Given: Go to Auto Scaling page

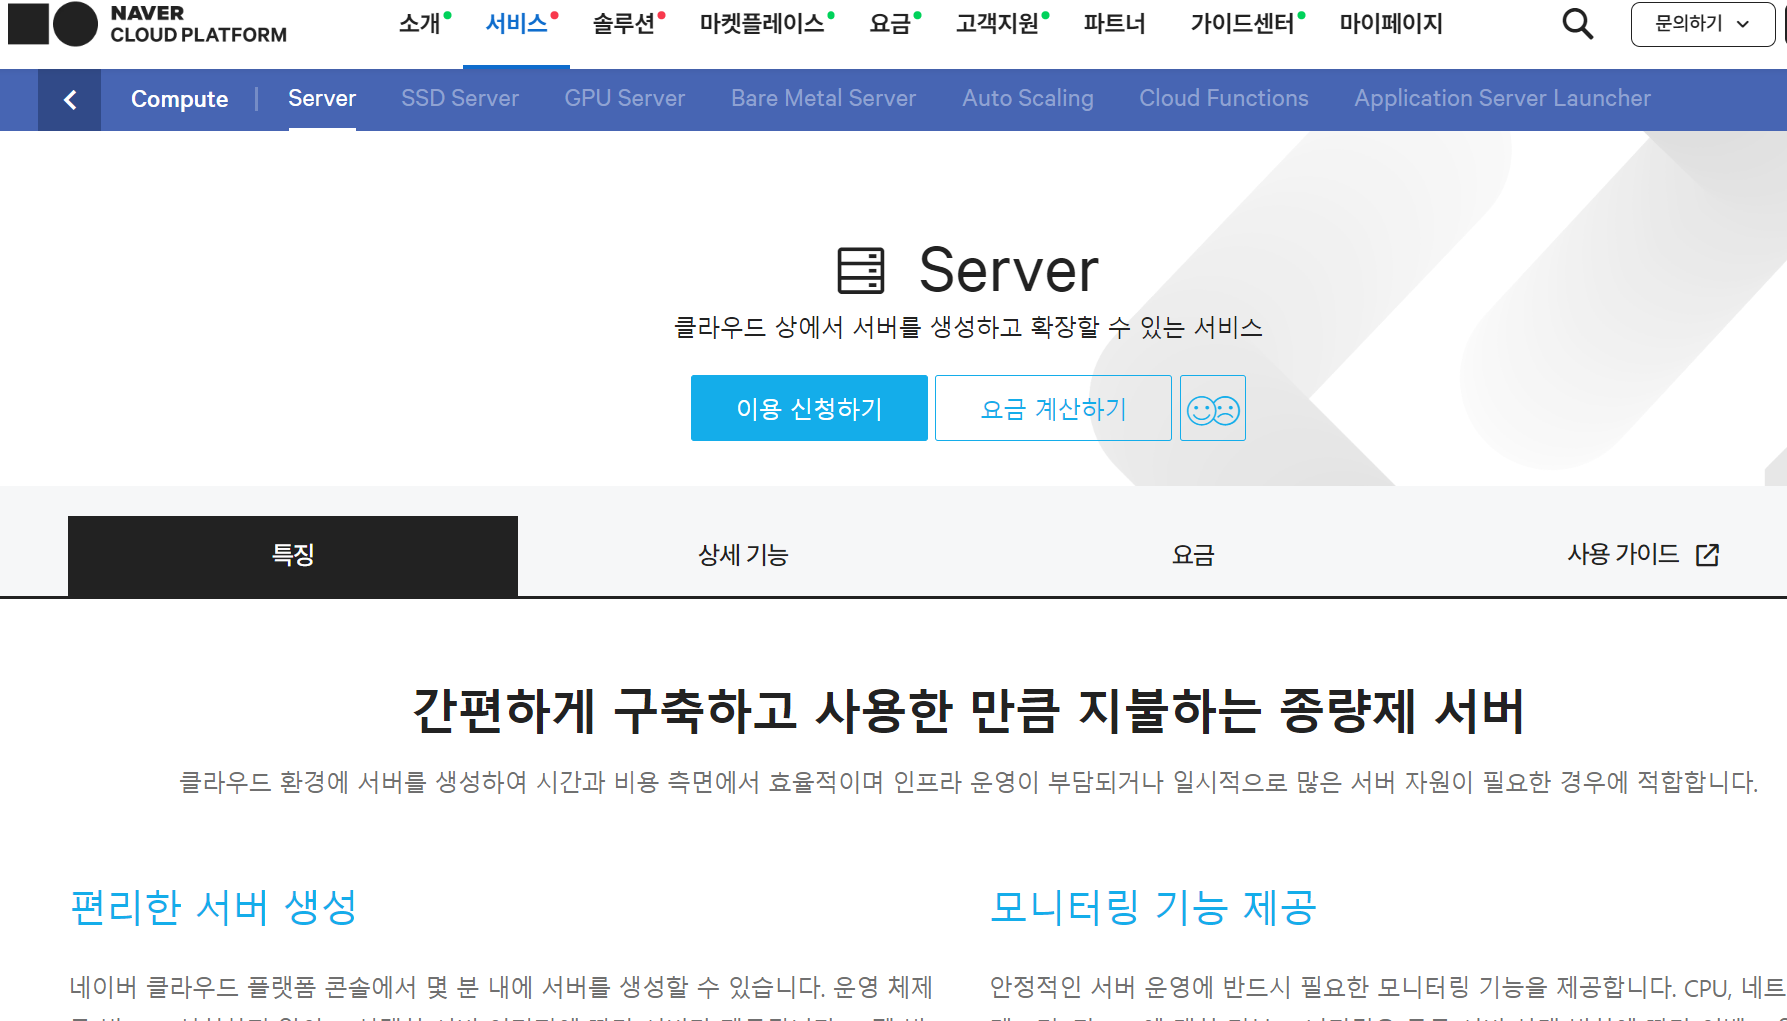Looking at the screenshot, I should pos(1028,98).
